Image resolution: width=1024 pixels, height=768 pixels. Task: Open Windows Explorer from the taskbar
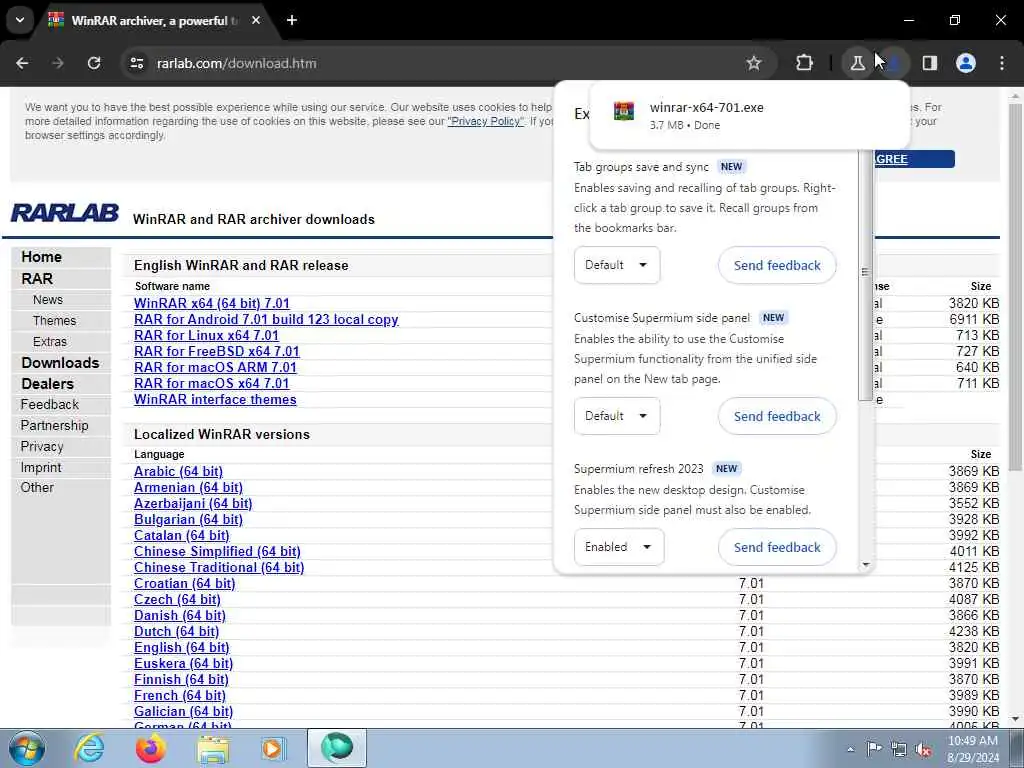tap(214, 748)
